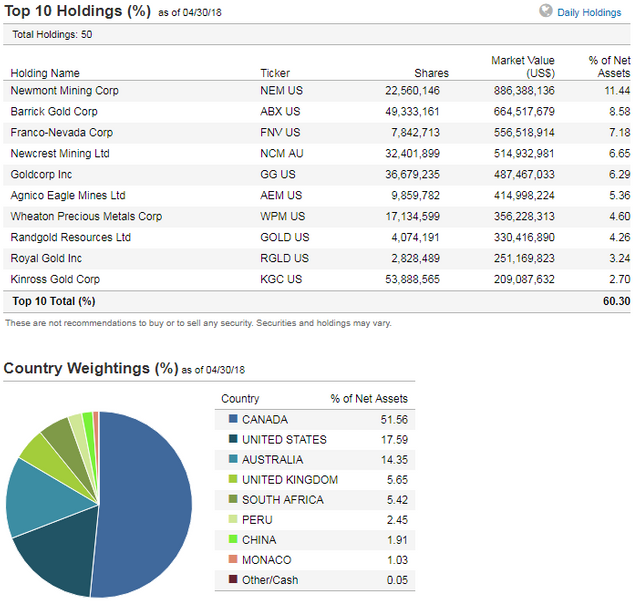Click the GOLD US ticker
The width and height of the screenshot is (640, 609).
coord(285,237)
